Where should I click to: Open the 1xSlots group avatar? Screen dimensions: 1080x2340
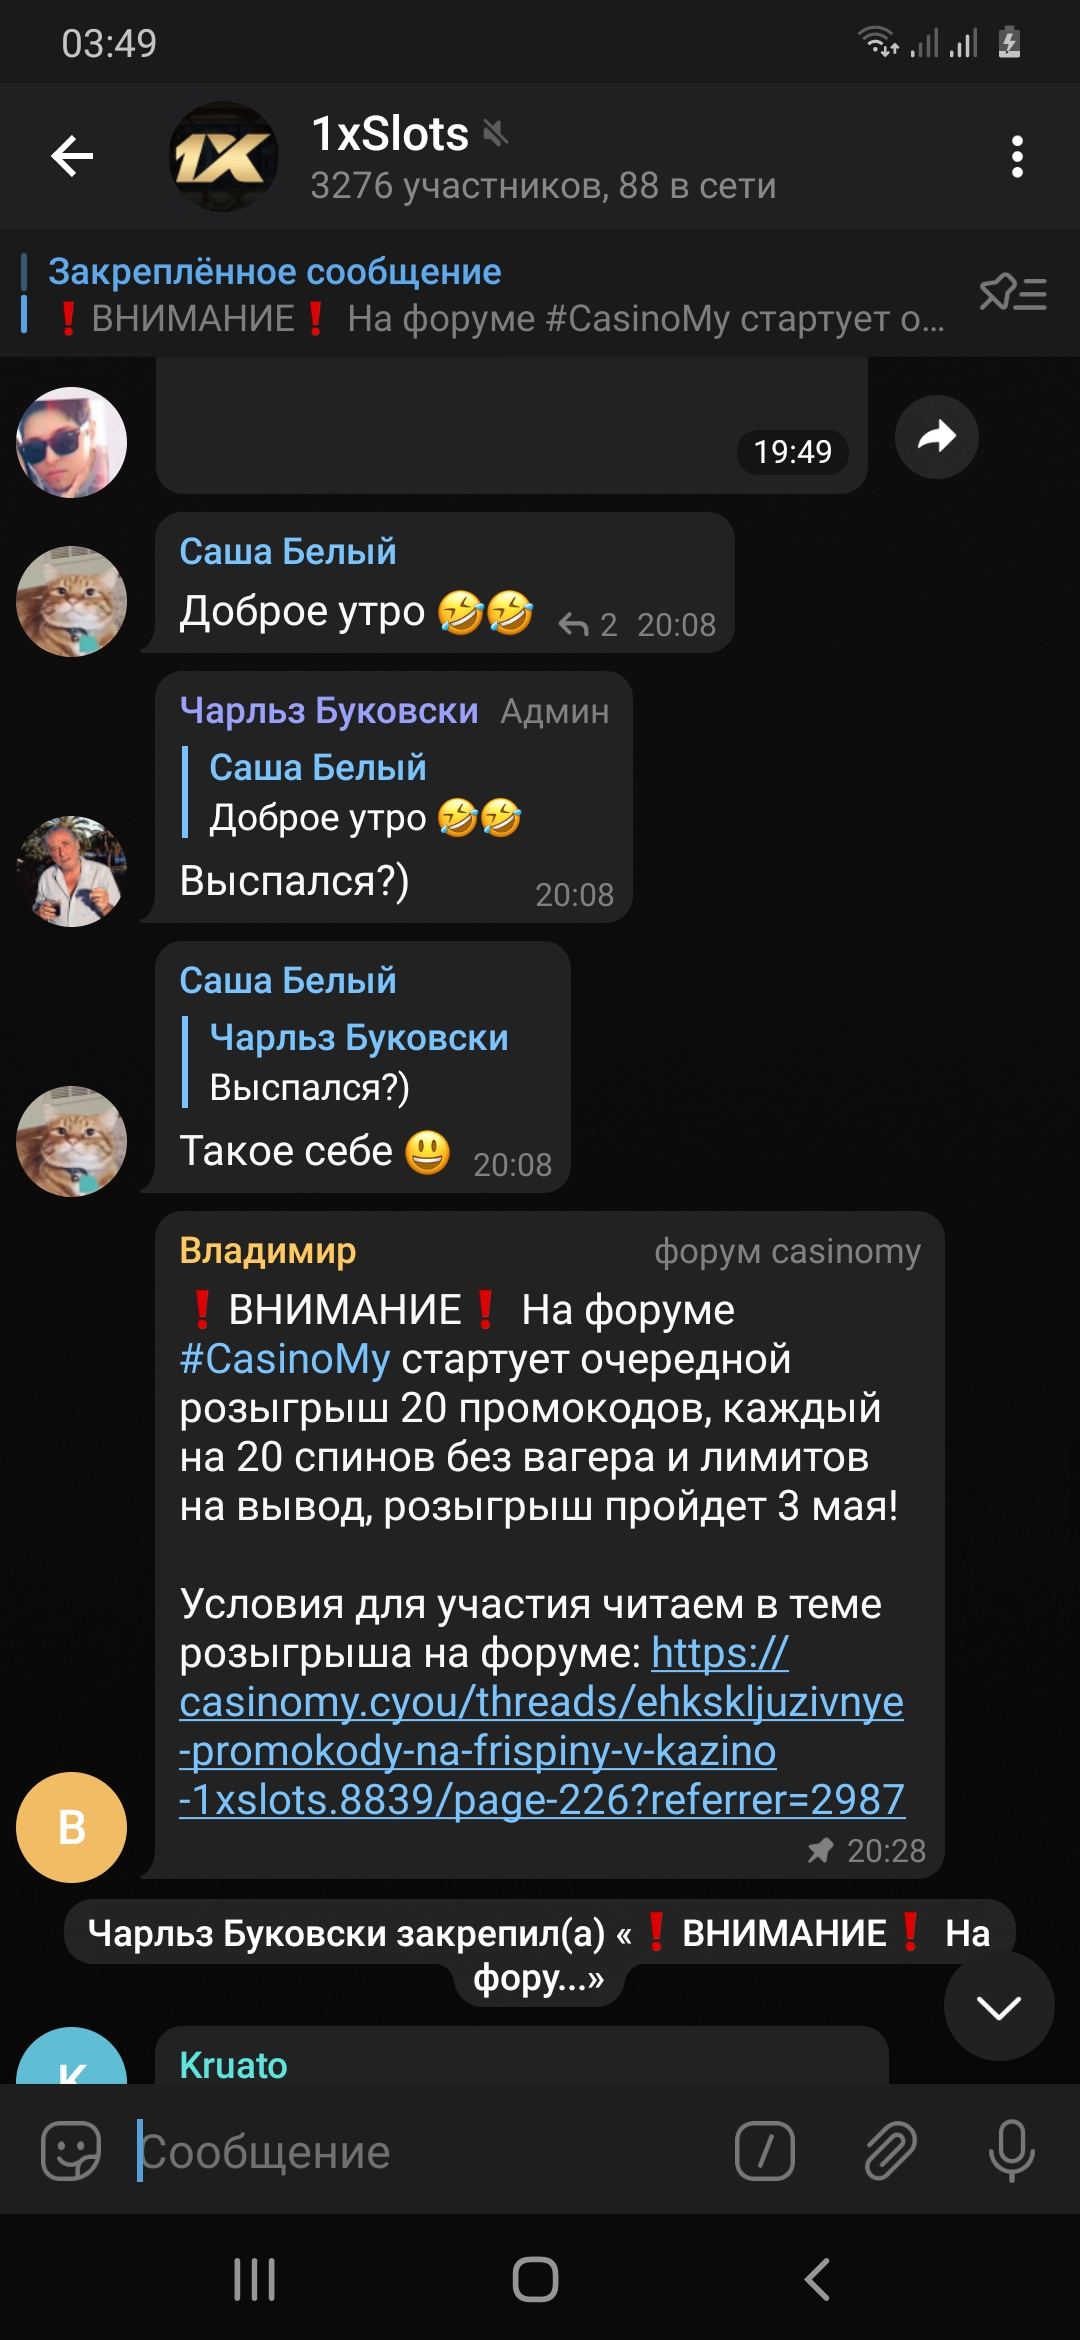[223, 156]
